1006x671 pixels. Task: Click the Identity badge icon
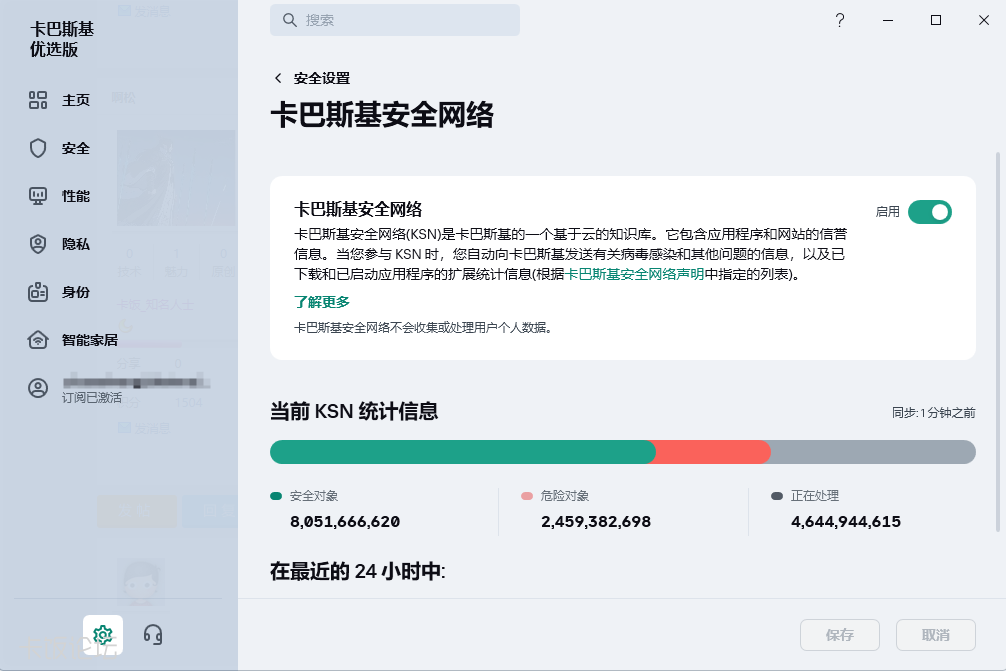[38, 292]
